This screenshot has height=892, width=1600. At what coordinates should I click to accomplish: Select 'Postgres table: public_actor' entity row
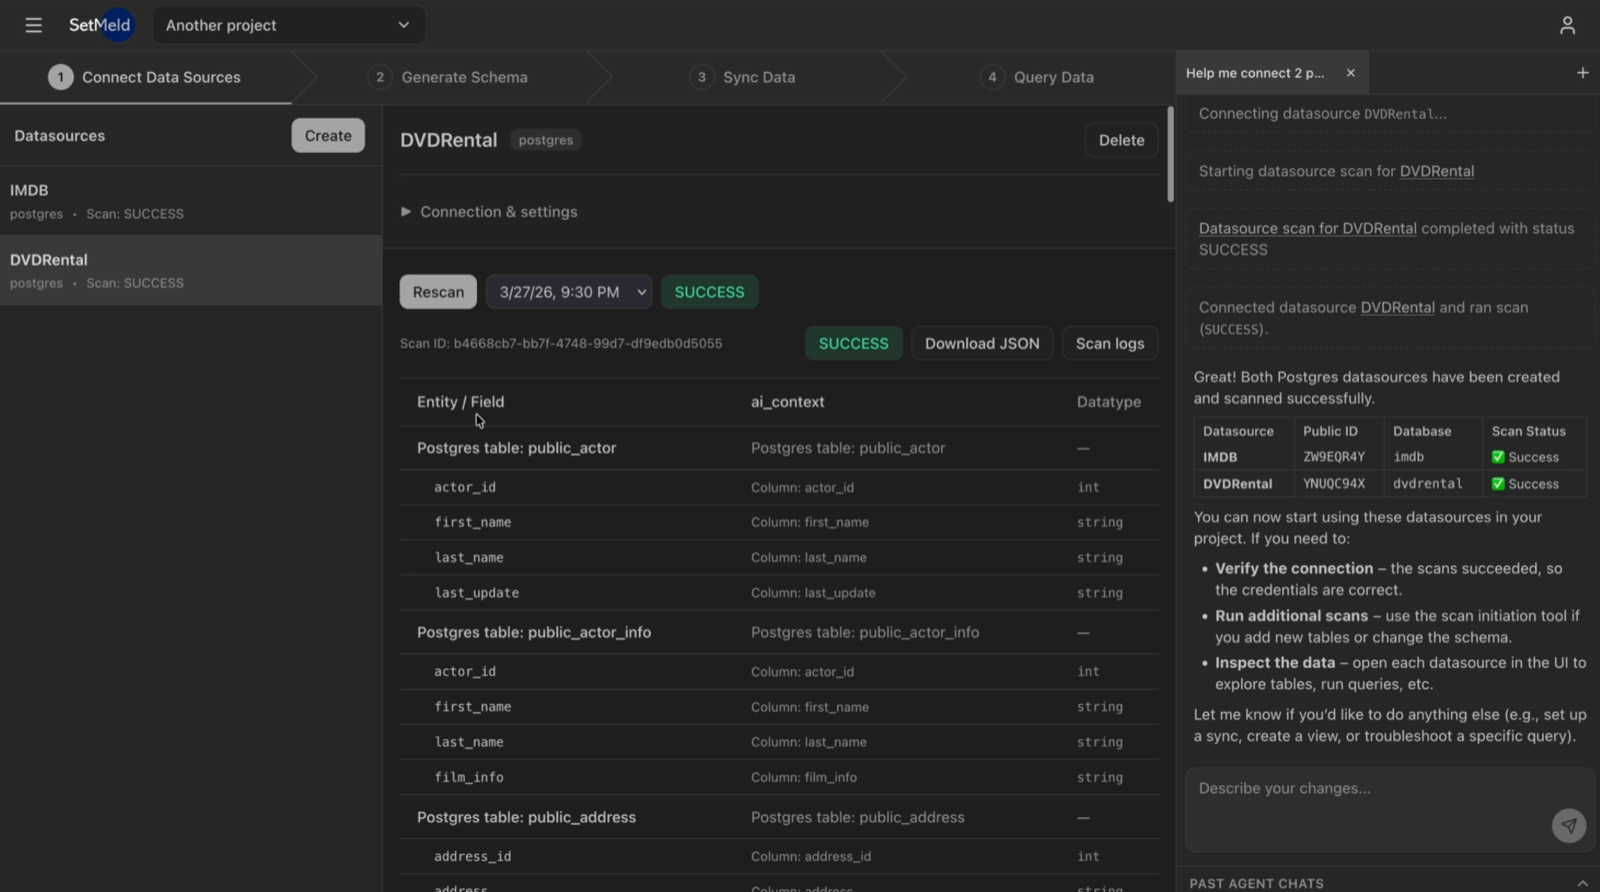(x=779, y=448)
